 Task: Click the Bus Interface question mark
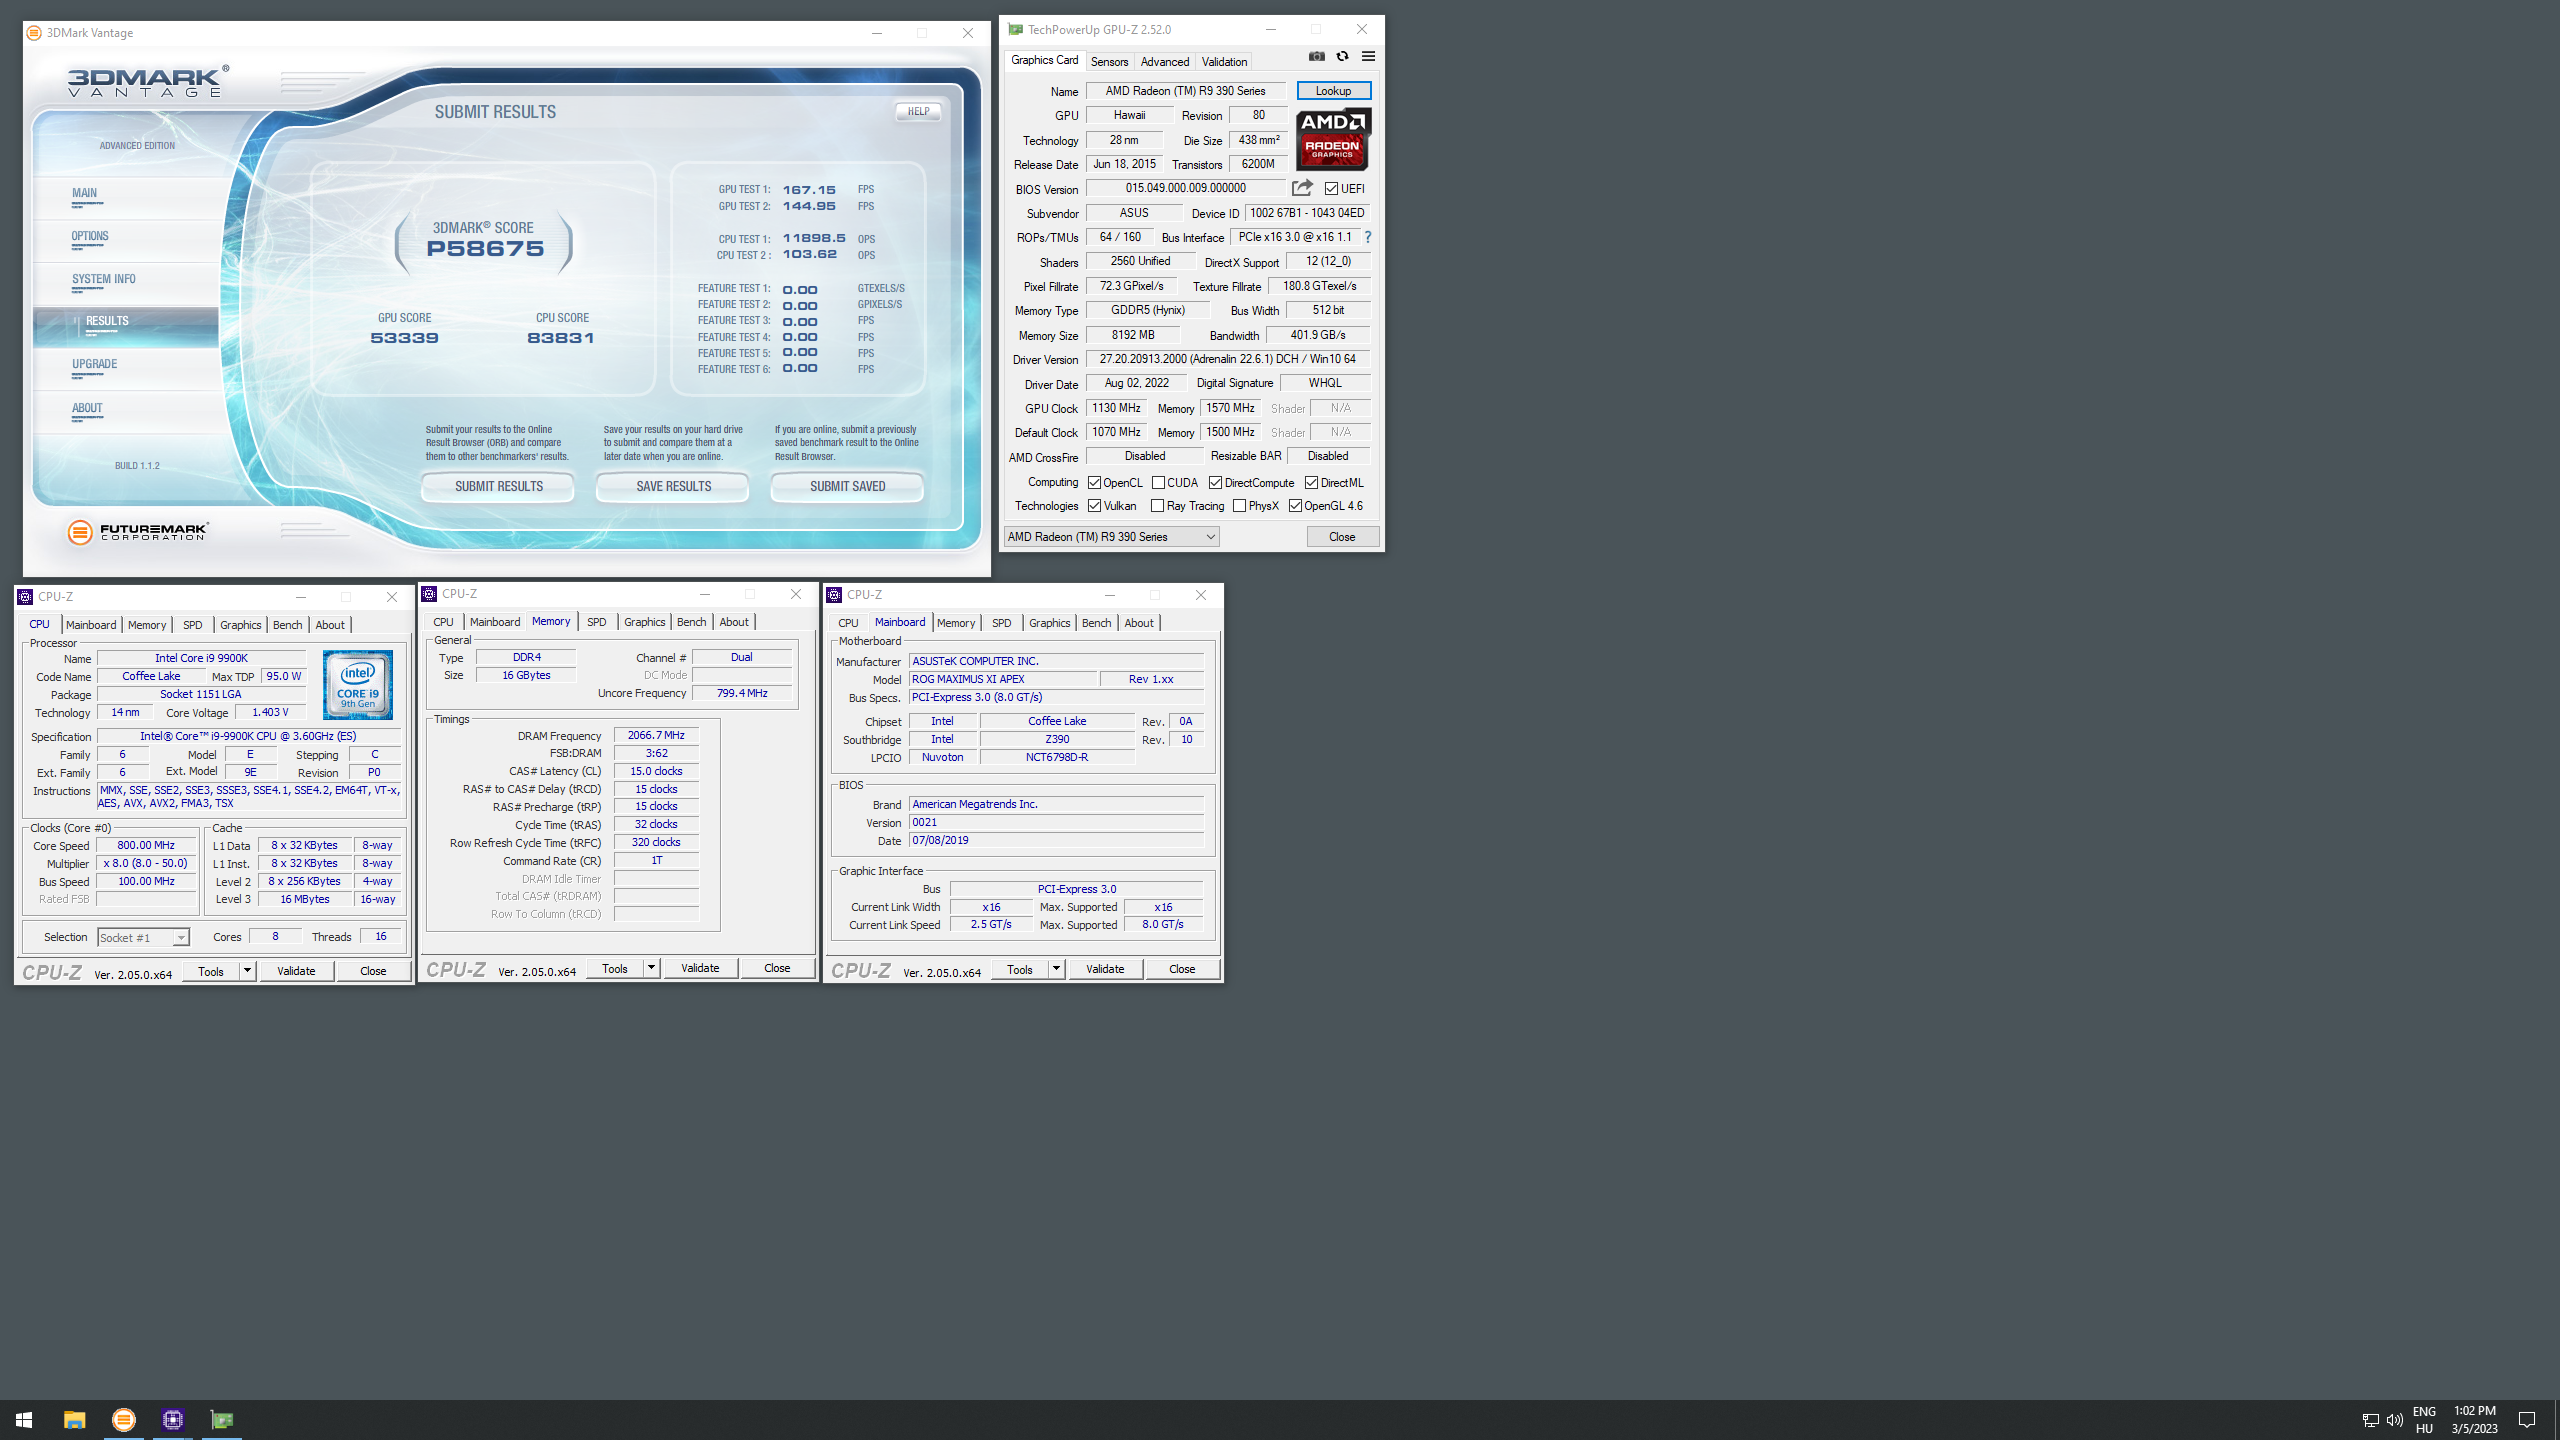tap(1368, 237)
